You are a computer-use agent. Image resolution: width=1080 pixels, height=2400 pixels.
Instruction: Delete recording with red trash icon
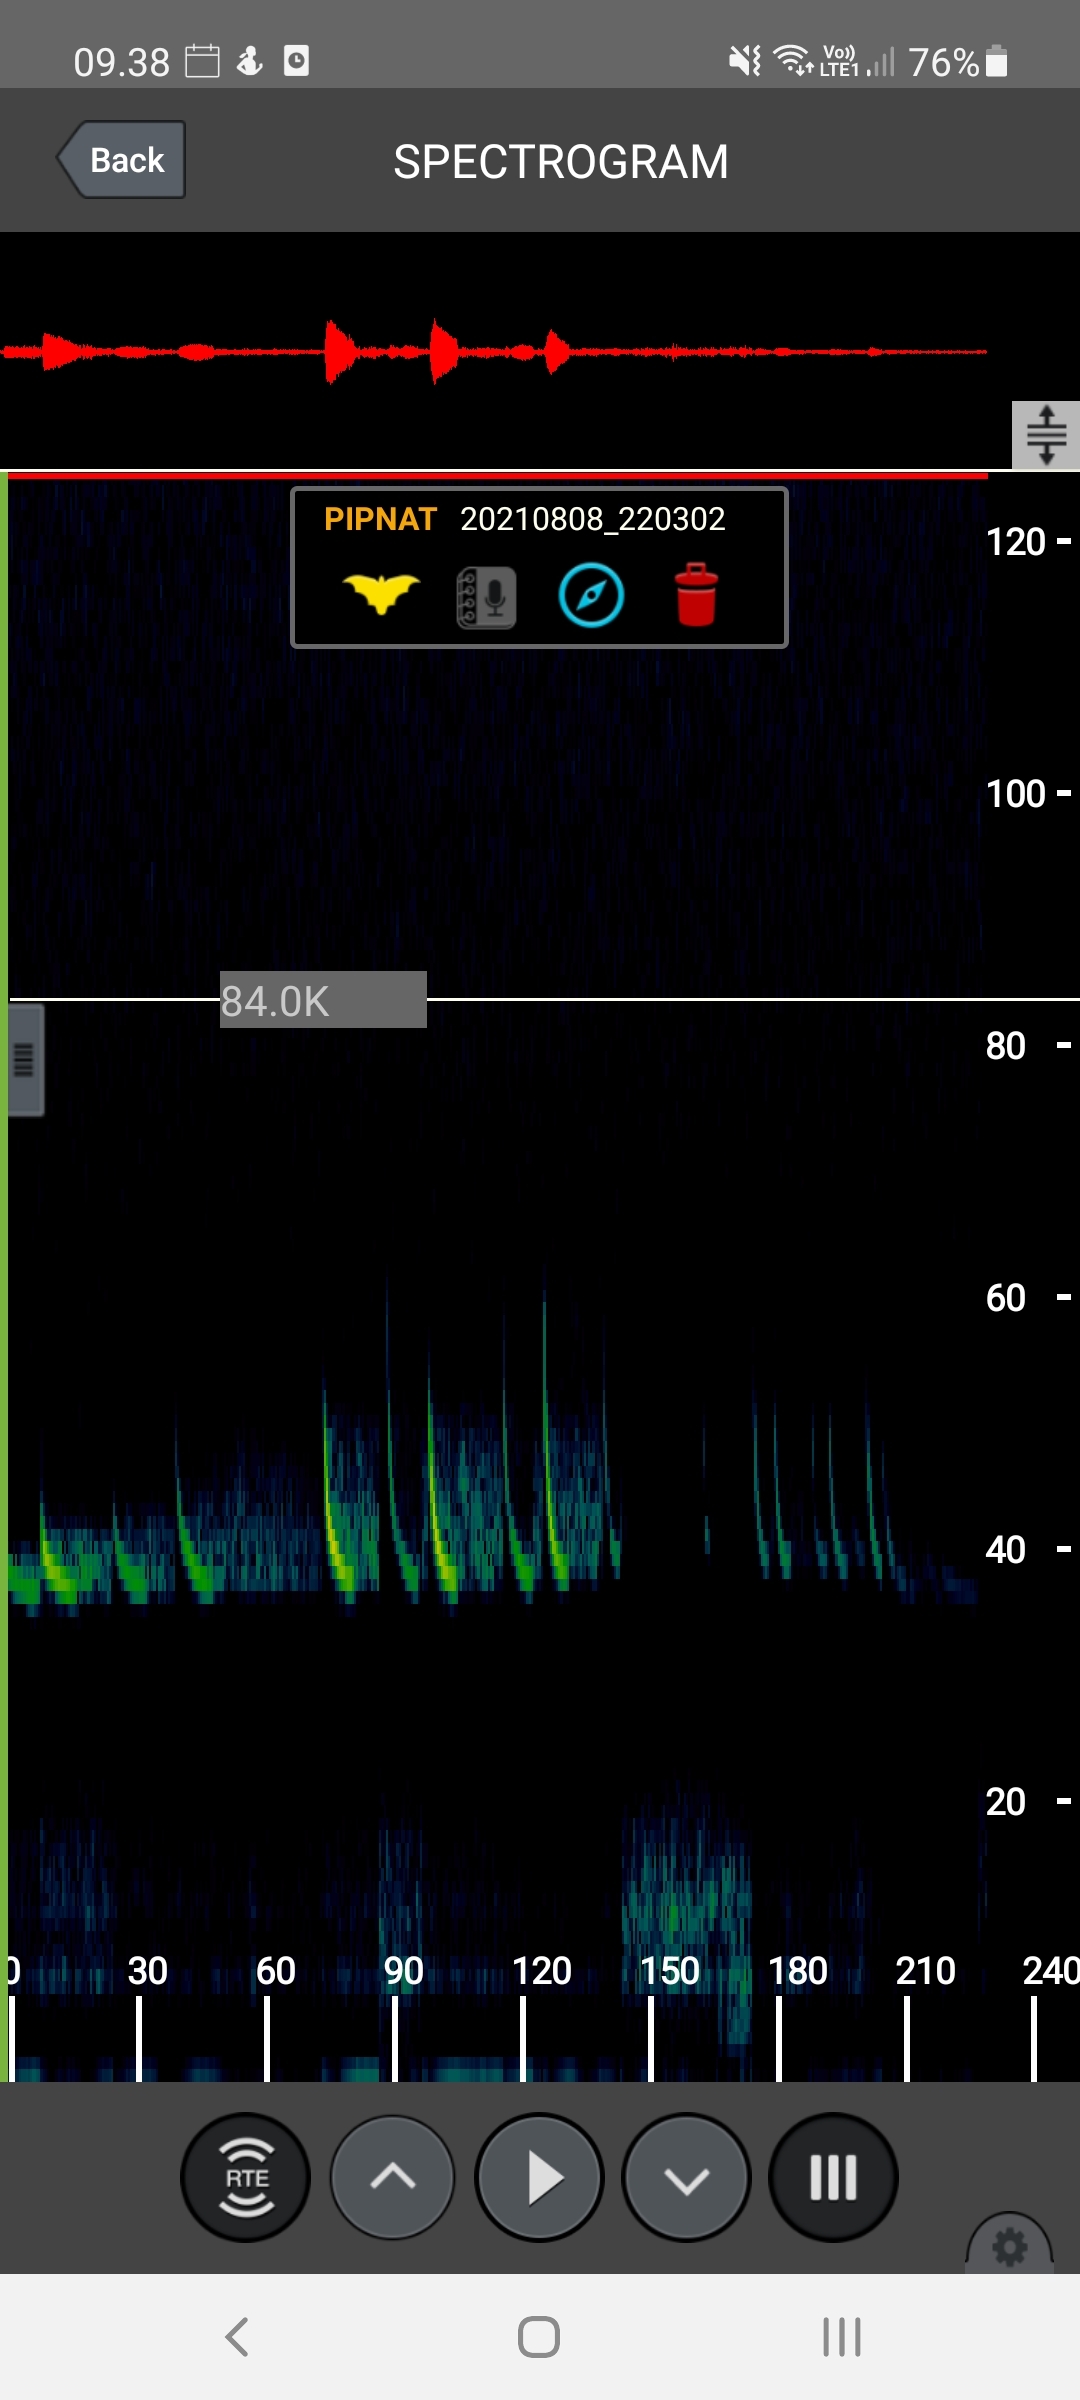pos(696,595)
